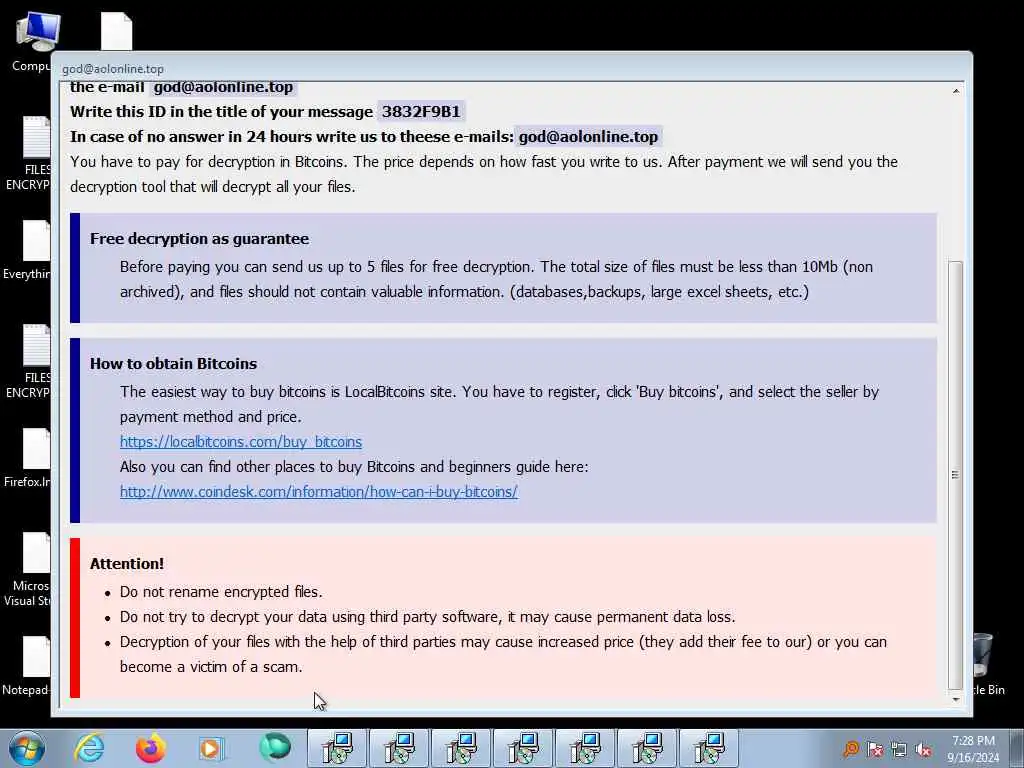Click the muted volume speaker tray icon
Screen dimensions: 1024x768
pyautogui.click(x=923, y=749)
